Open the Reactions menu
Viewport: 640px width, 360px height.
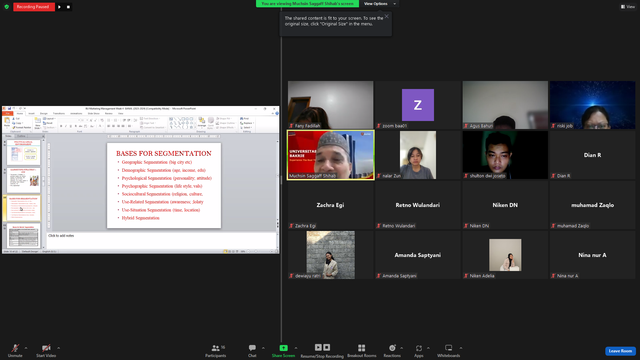[392, 350]
